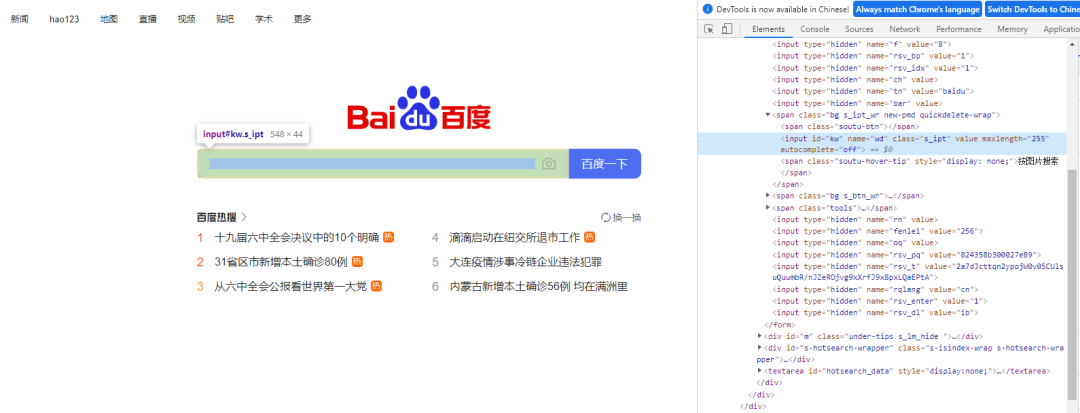Screen dimensions: 1080x413
Task: Select hidden input name rqlang line
Action: click(875, 290)
